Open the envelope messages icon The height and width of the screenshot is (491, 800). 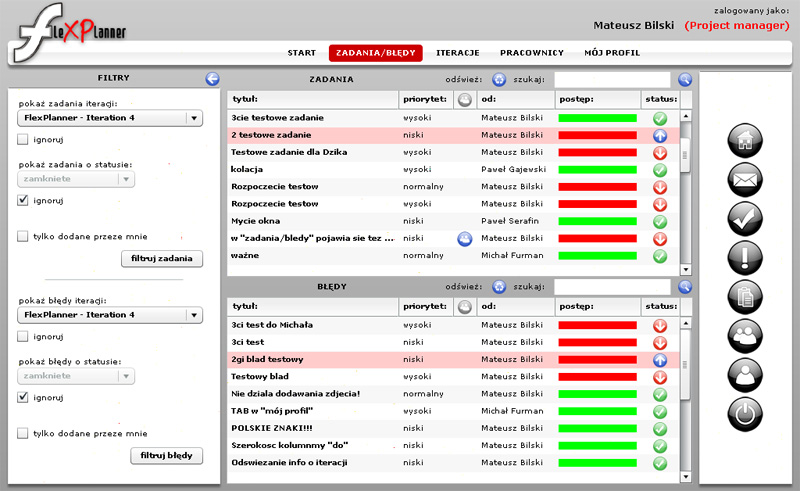[743, 180]
